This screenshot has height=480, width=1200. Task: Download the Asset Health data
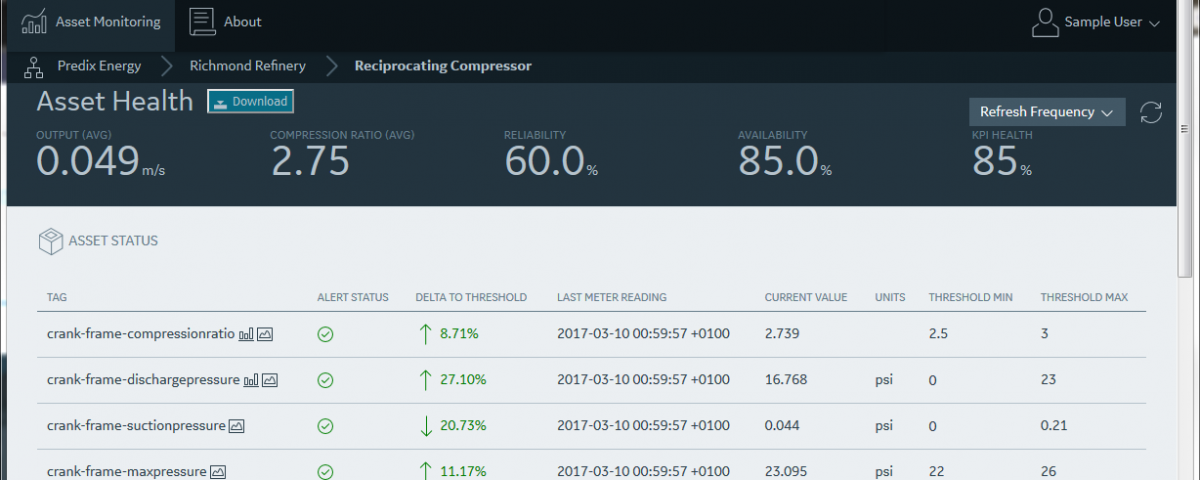[250, 102]
